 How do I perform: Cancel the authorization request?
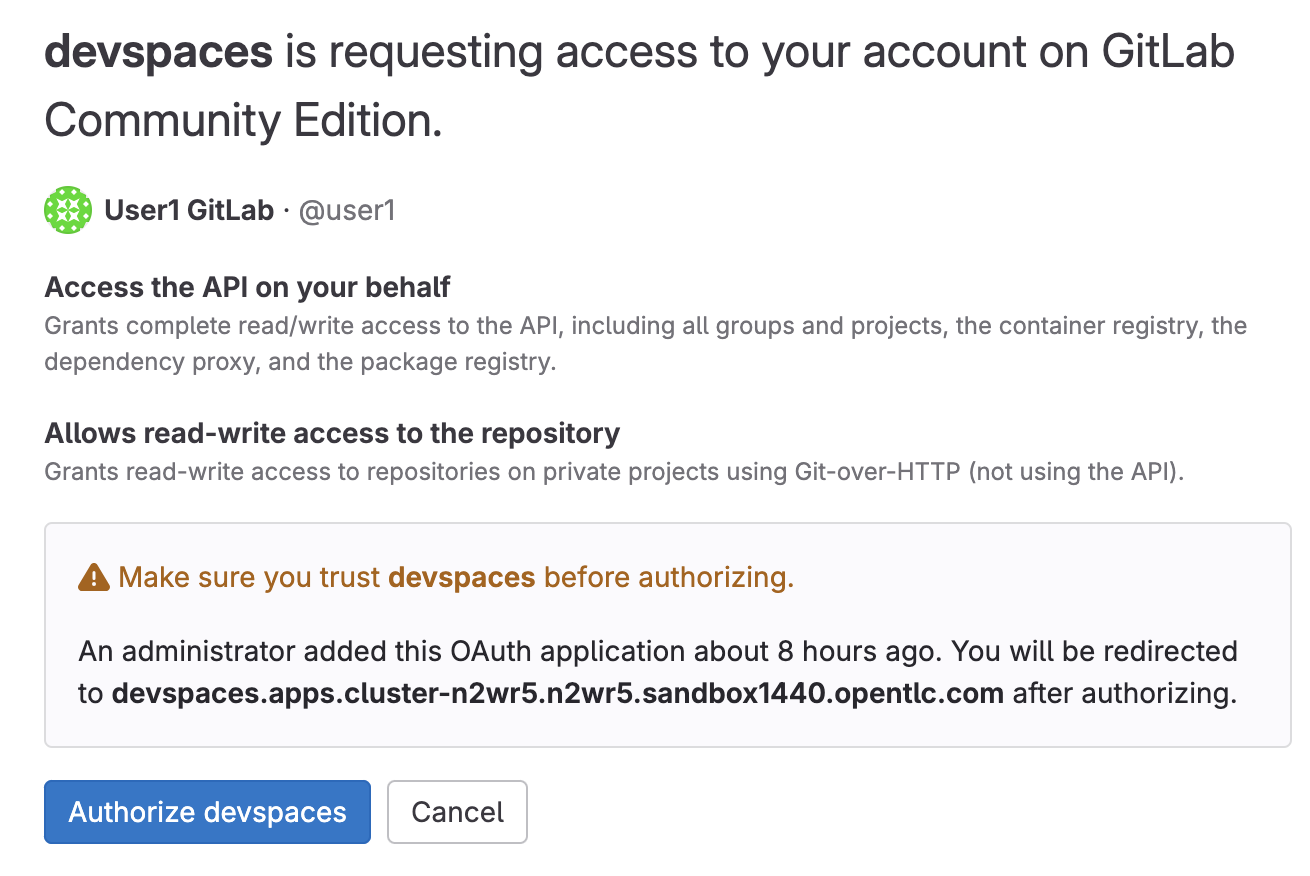pos(457,811)
